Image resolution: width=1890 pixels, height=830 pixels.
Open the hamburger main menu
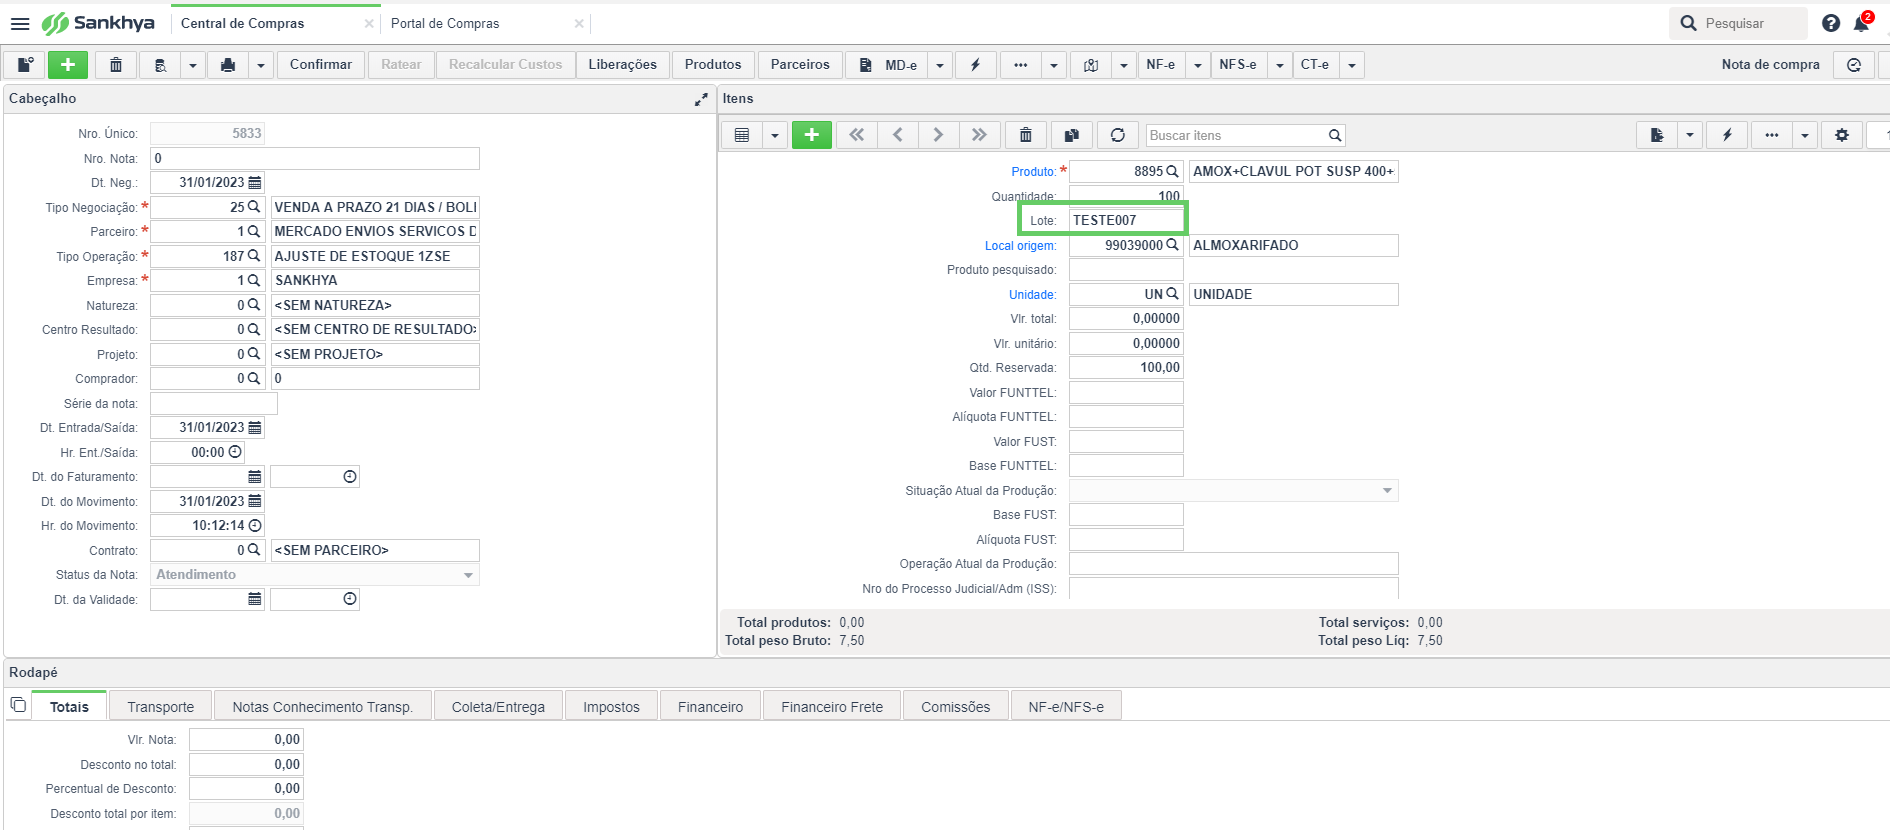[20, 23]
